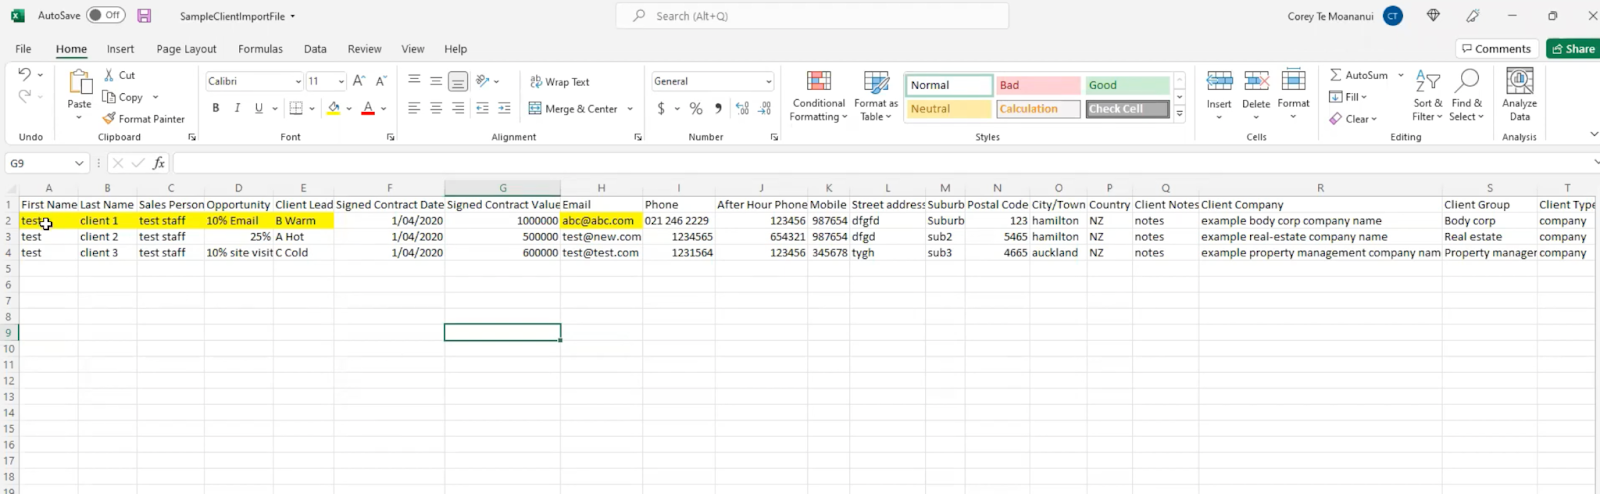Open the font name Calibri dropdown
Viewport: 1600px width, 494px height.
click(298, 82)
